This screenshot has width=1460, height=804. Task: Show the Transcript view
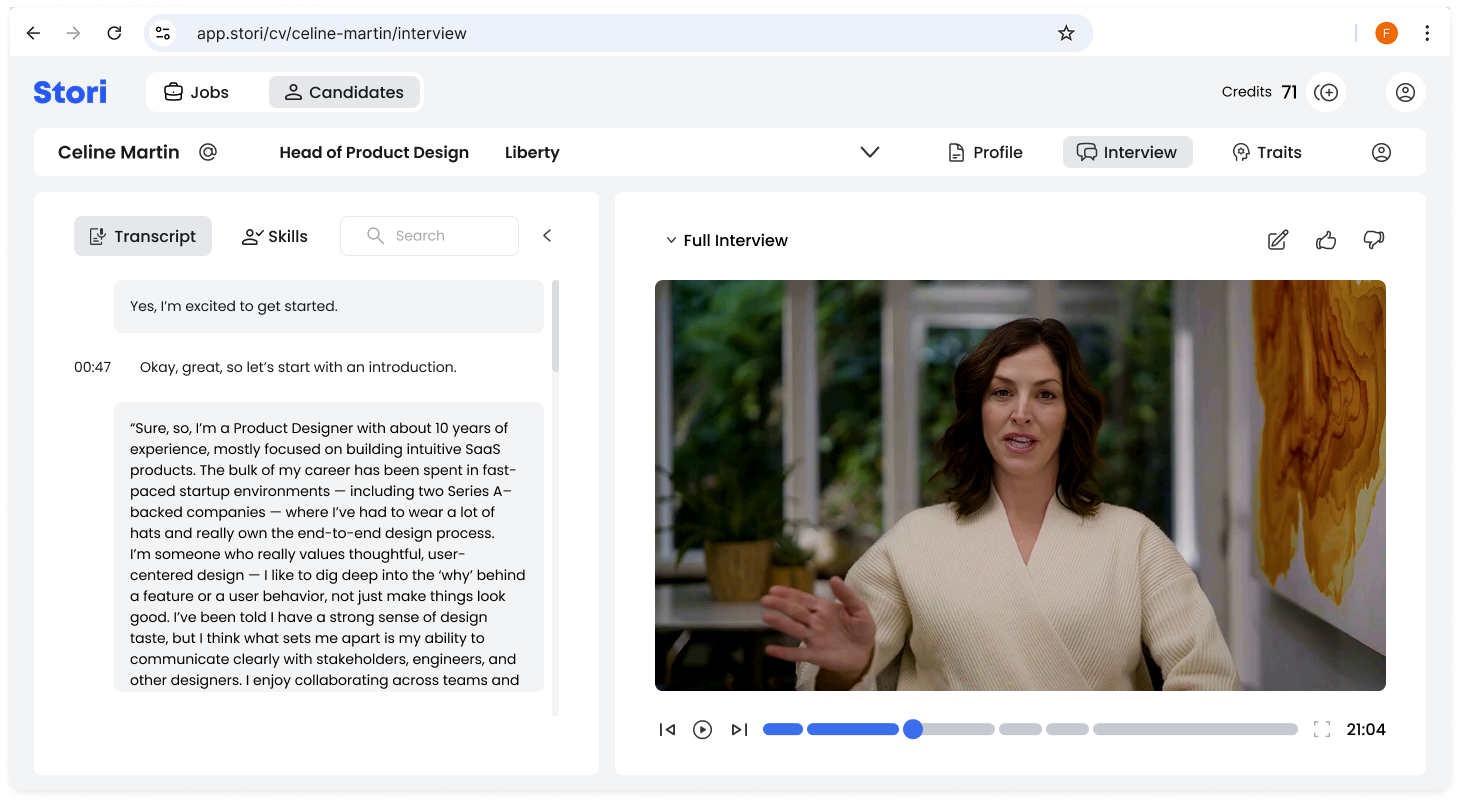tap(143, 236)
